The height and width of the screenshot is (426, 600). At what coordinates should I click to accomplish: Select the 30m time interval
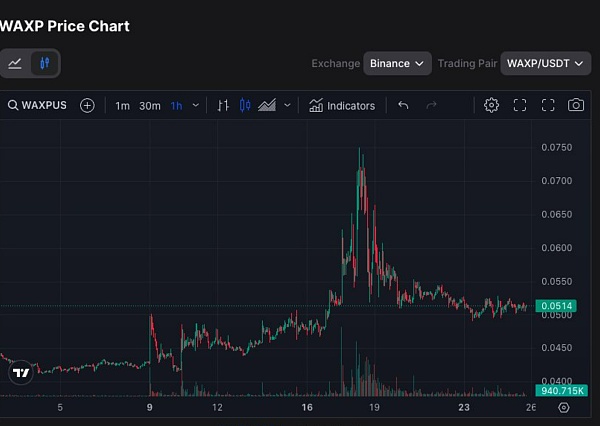tap(150, 106)
